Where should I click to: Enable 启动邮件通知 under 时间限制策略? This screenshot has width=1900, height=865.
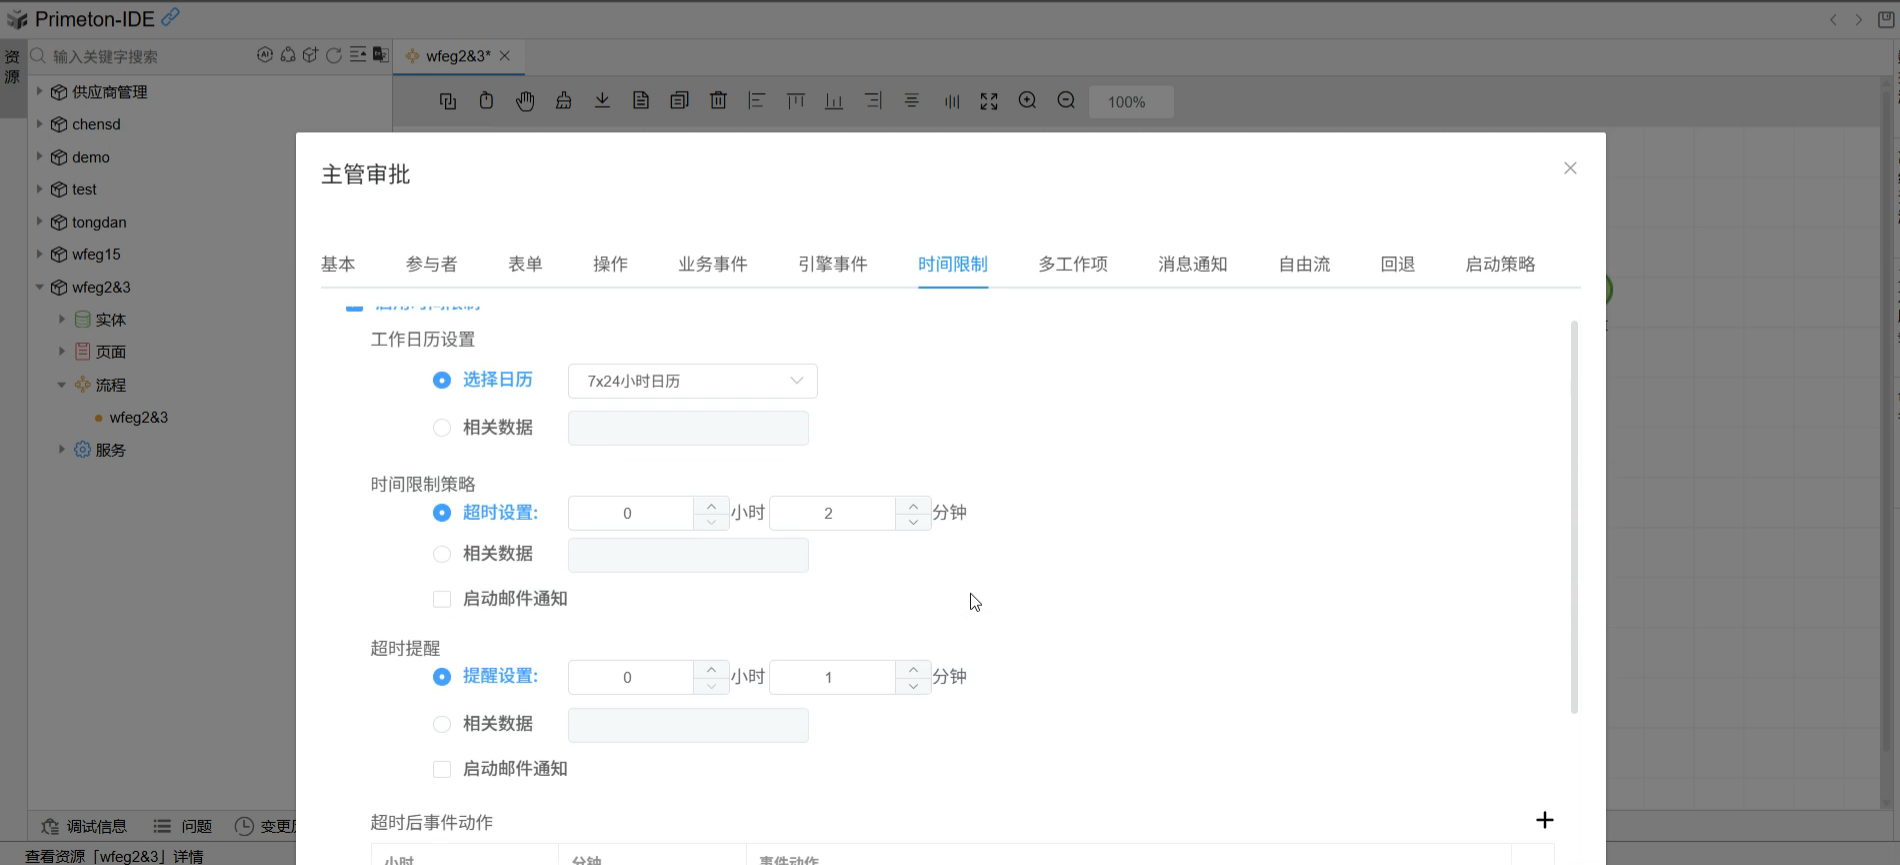[442, 599]
